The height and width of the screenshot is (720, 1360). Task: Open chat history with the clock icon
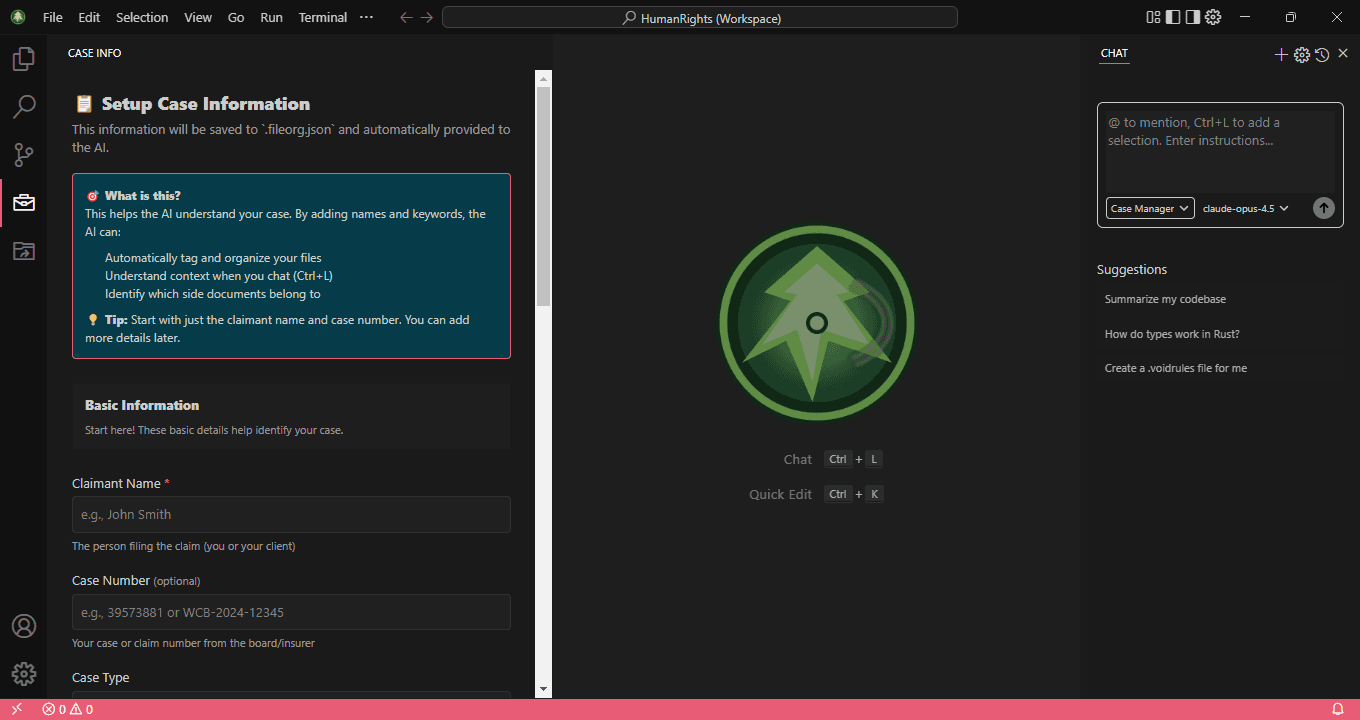pyautogui.click(x=1322, y=55)
